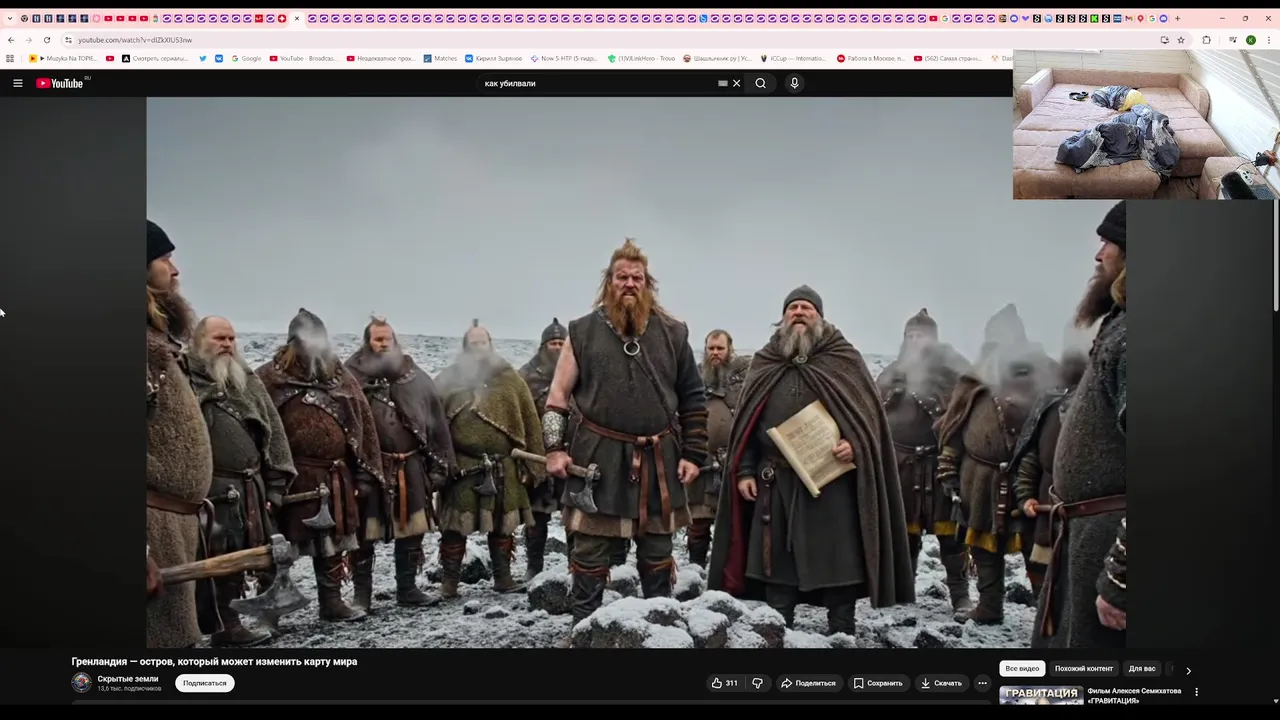
Task: Select the Для вас filter chip
Action: click(1142, 668)
